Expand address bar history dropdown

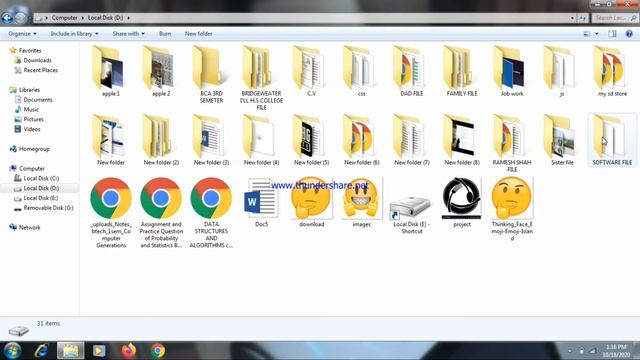(x=572, y=18)
